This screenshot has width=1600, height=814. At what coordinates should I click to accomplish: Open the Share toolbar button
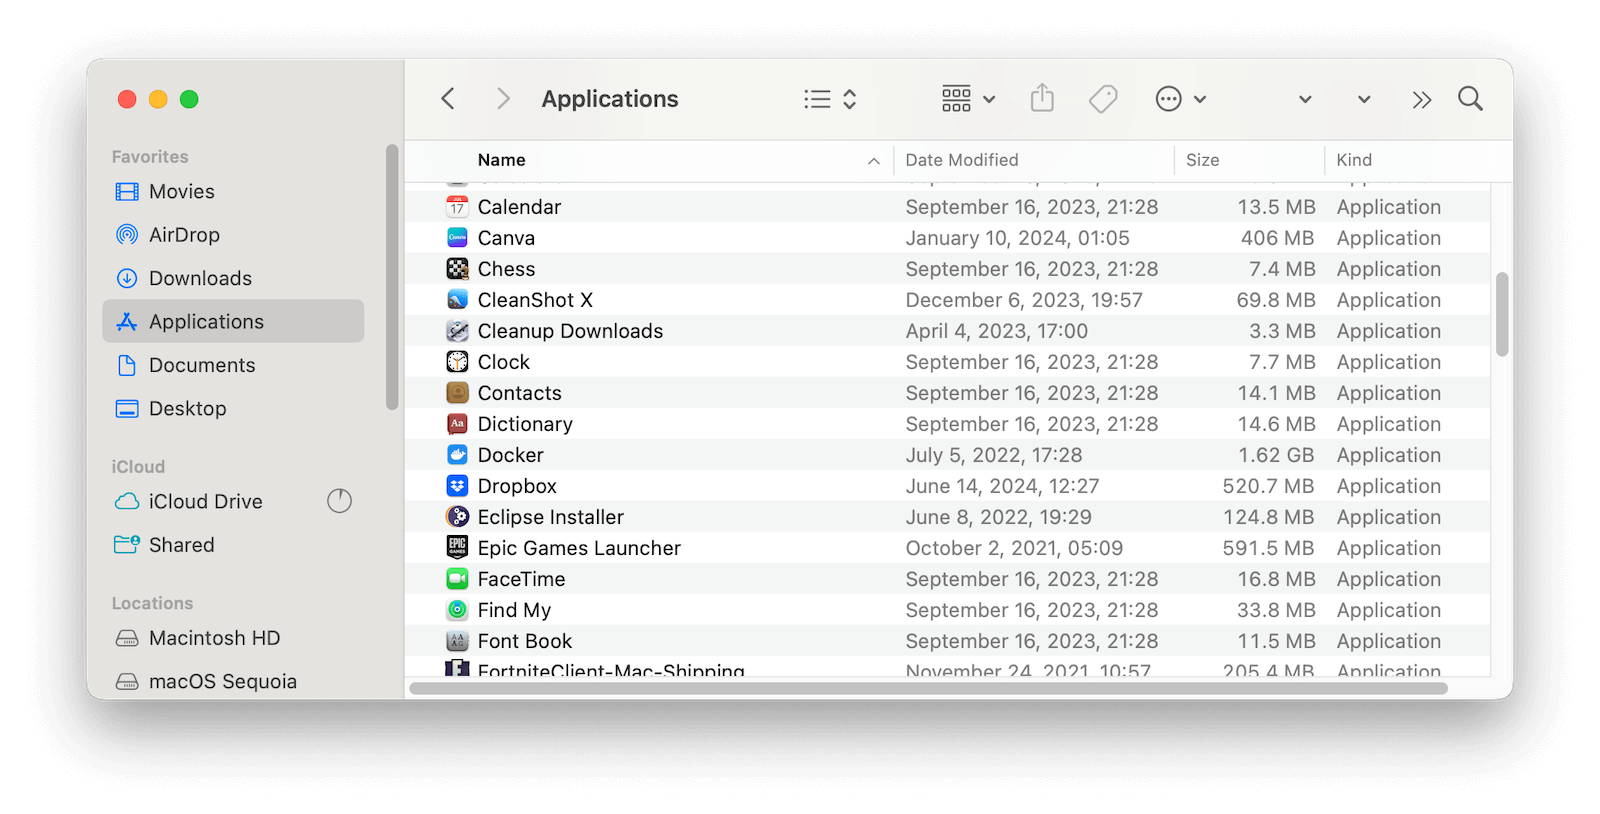coord(1042,98)
